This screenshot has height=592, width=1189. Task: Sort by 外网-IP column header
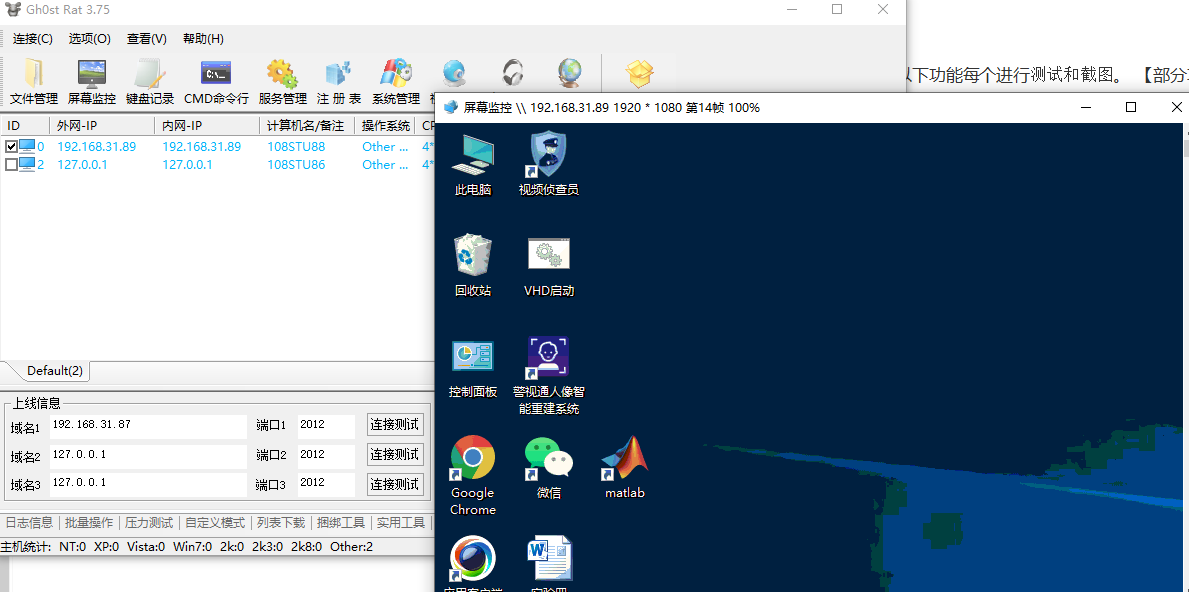(x=102, y=126)
